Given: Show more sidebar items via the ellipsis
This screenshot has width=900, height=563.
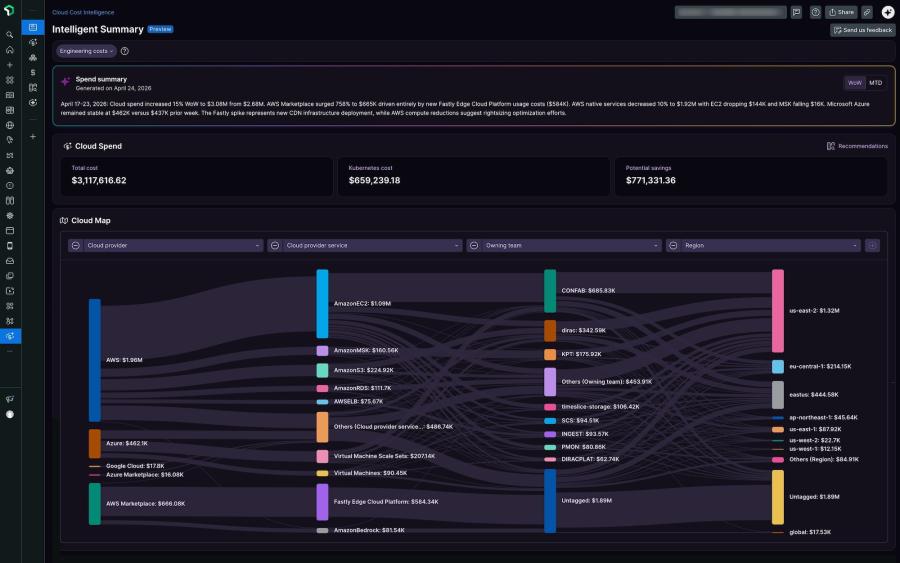Looking at the screenshot, I should pos(10,351).
